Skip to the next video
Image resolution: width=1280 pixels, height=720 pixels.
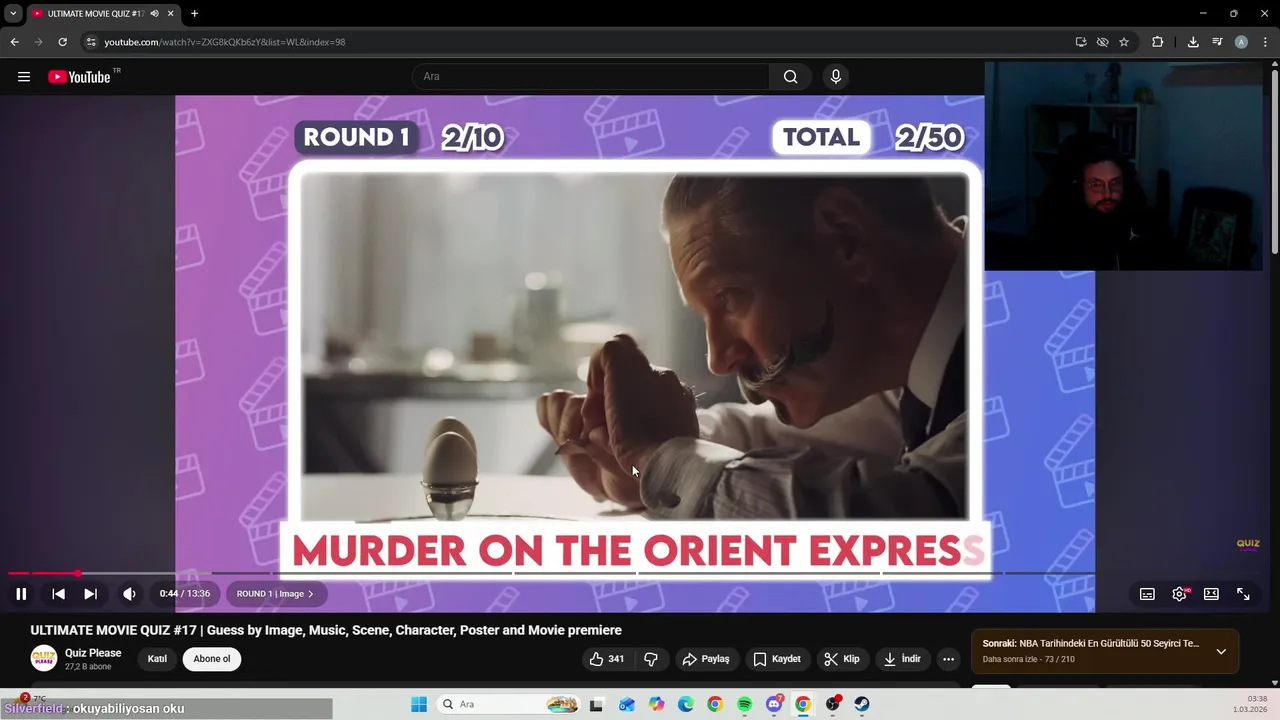pyautogui.click(x=90, y=594)
